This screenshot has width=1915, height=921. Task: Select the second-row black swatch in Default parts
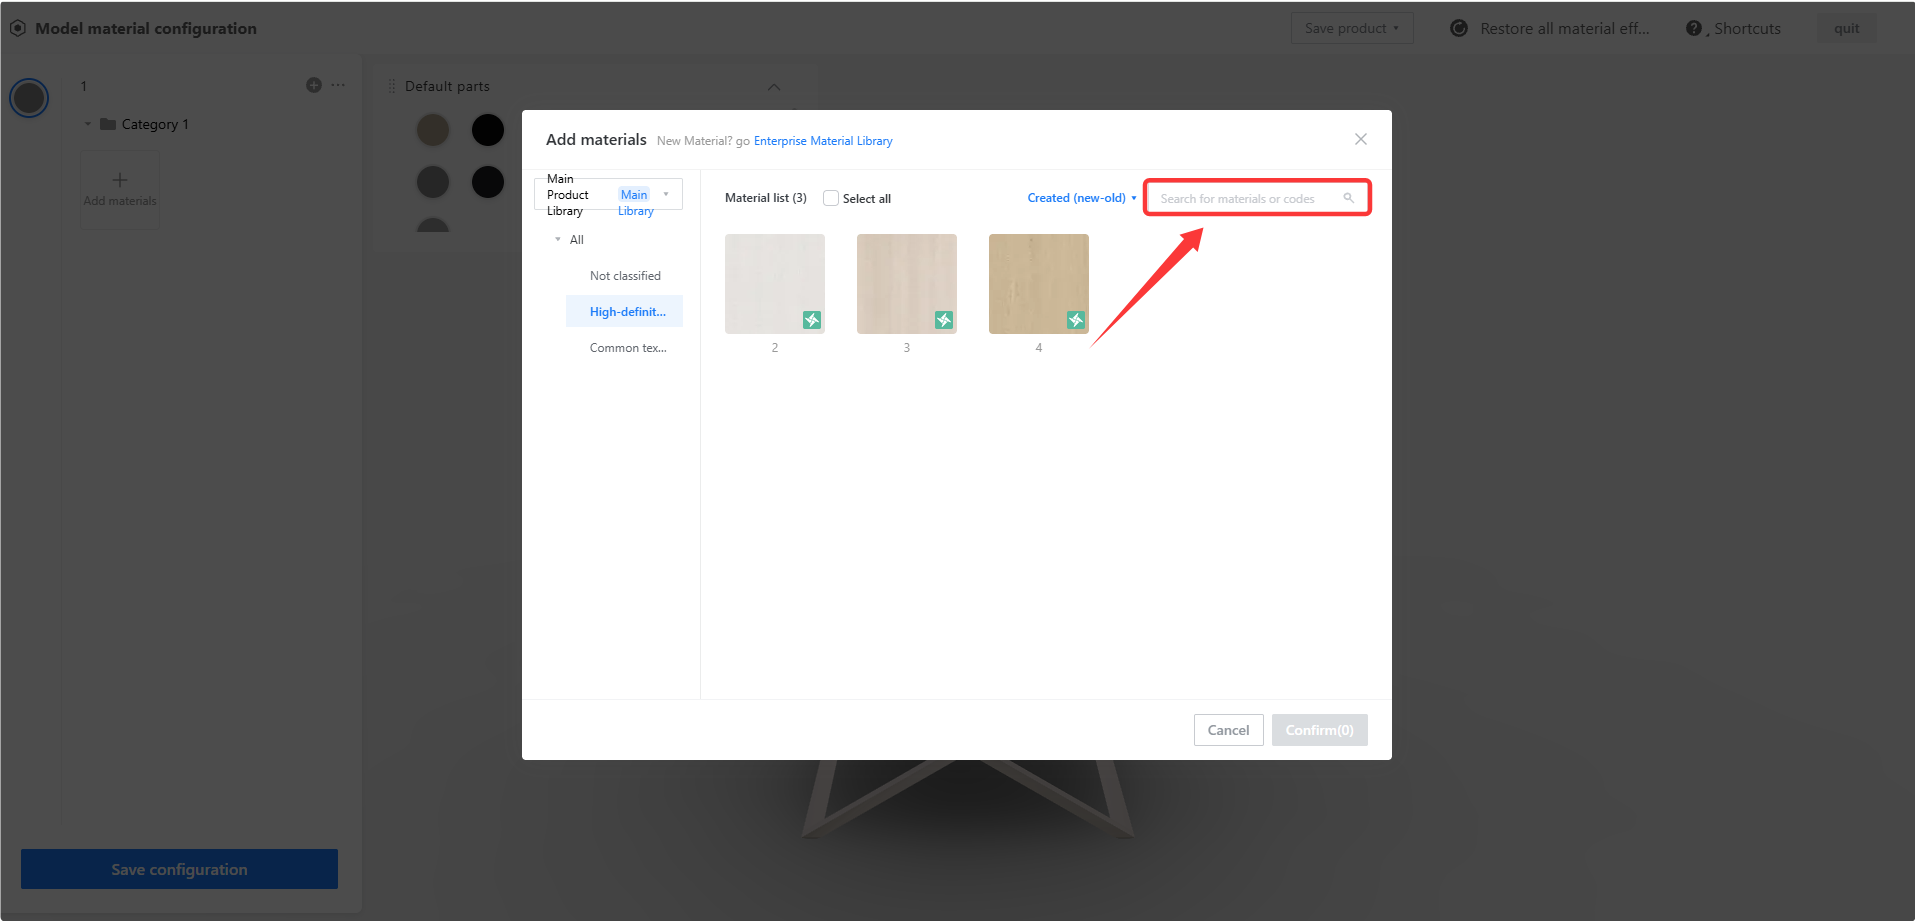point(488,182)
